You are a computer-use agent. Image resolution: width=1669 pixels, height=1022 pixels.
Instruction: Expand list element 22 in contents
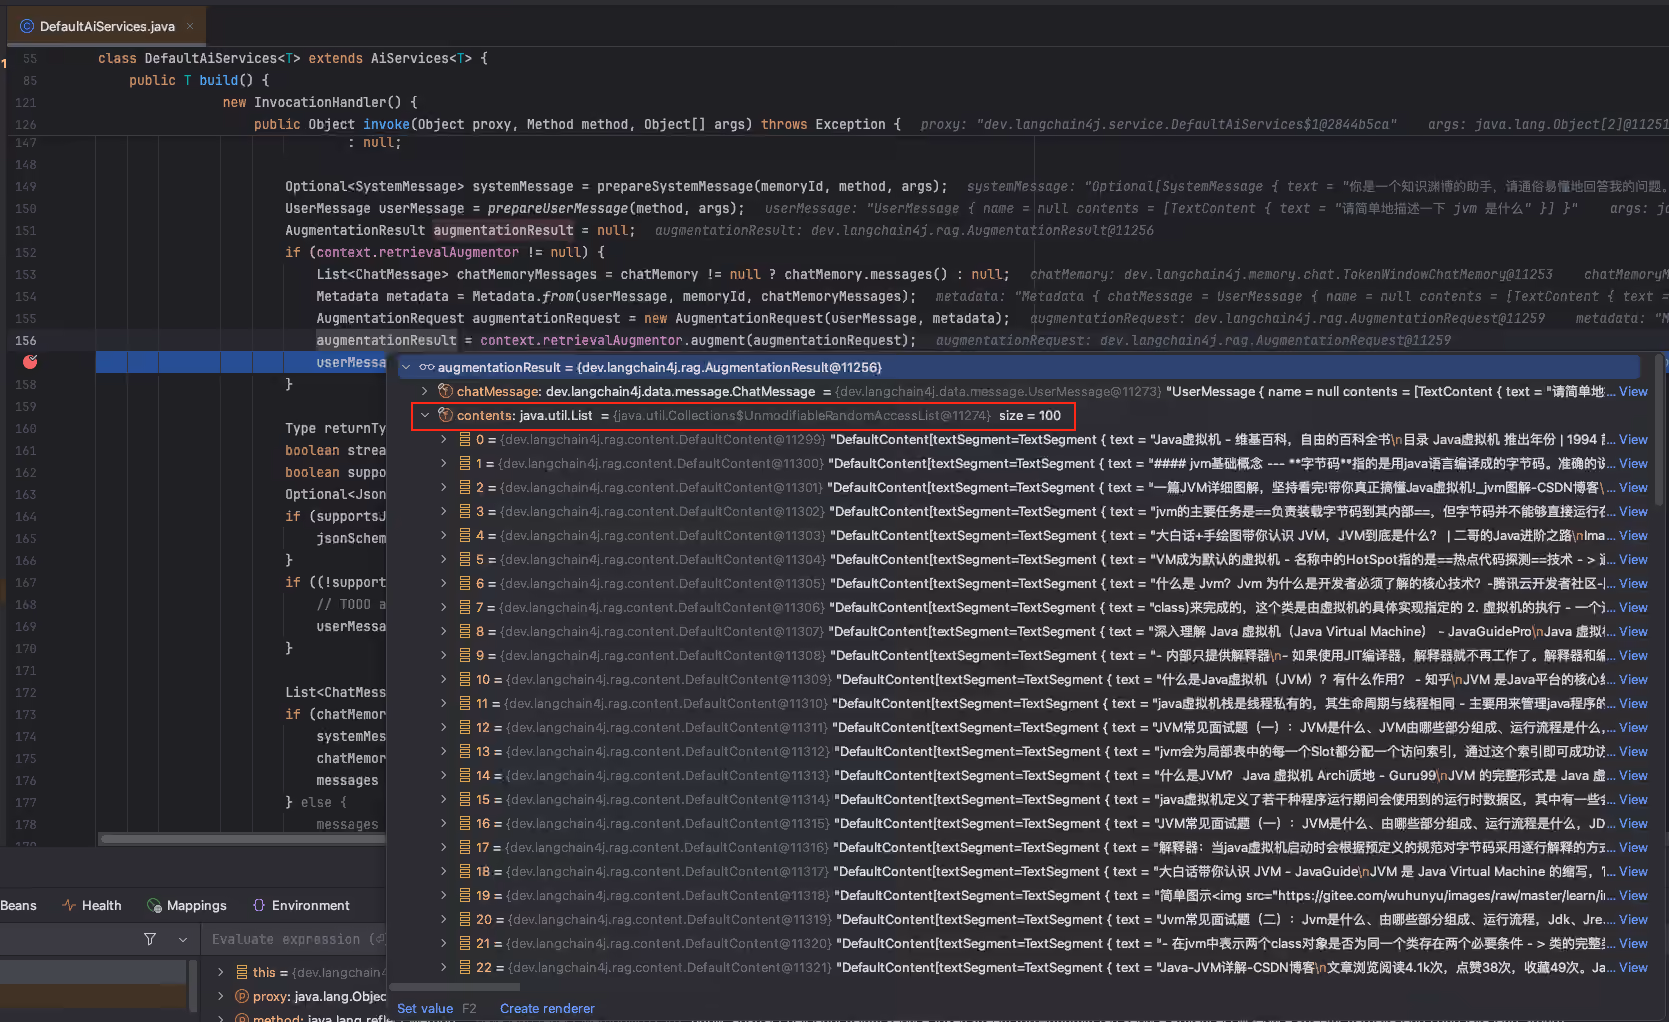pyautogui.click(x=444, y=967)
